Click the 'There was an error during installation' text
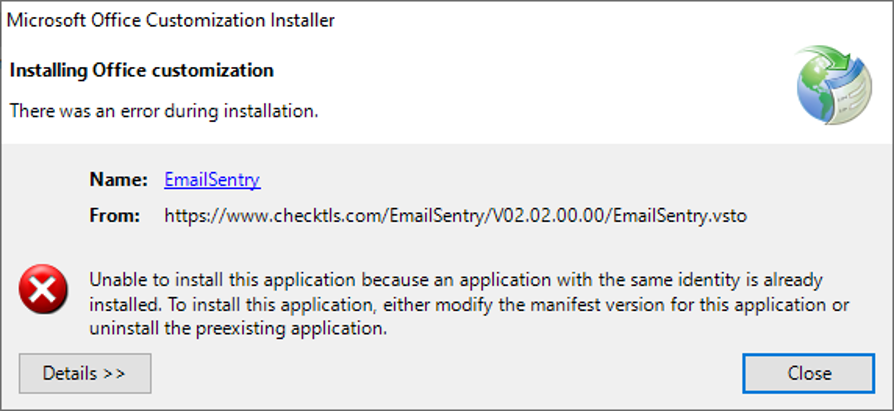894x411 pixels. 164,110
